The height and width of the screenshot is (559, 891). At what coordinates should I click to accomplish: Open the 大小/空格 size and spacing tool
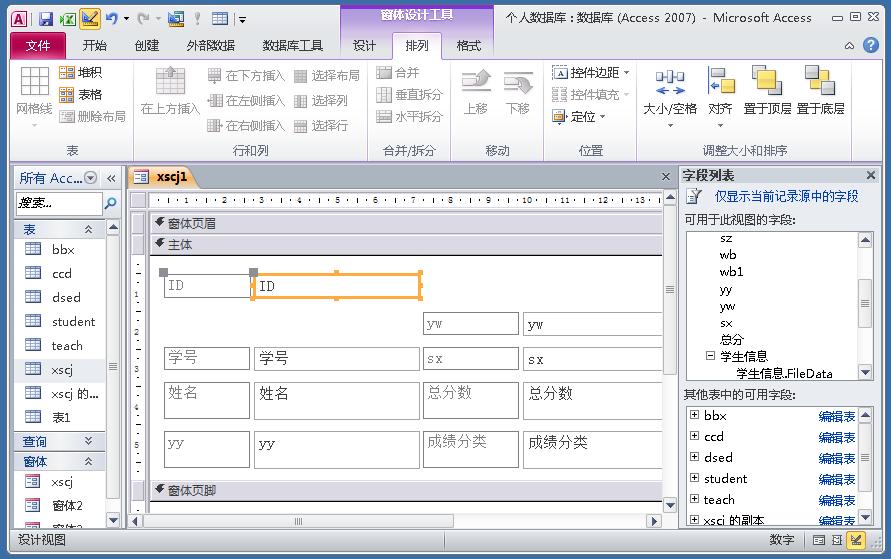click(670, 89)
